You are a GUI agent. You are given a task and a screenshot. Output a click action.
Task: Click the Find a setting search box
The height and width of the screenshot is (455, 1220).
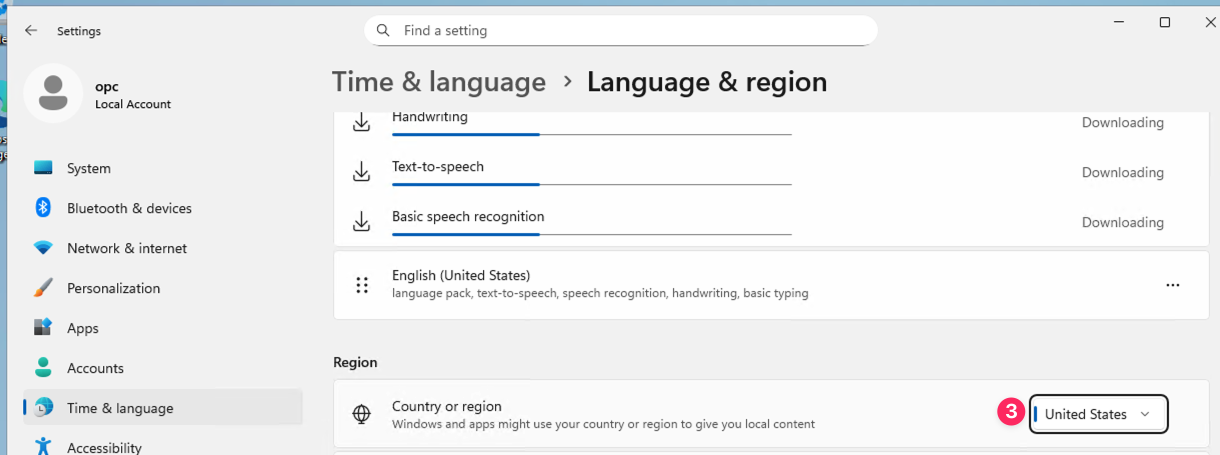[621, 31]
